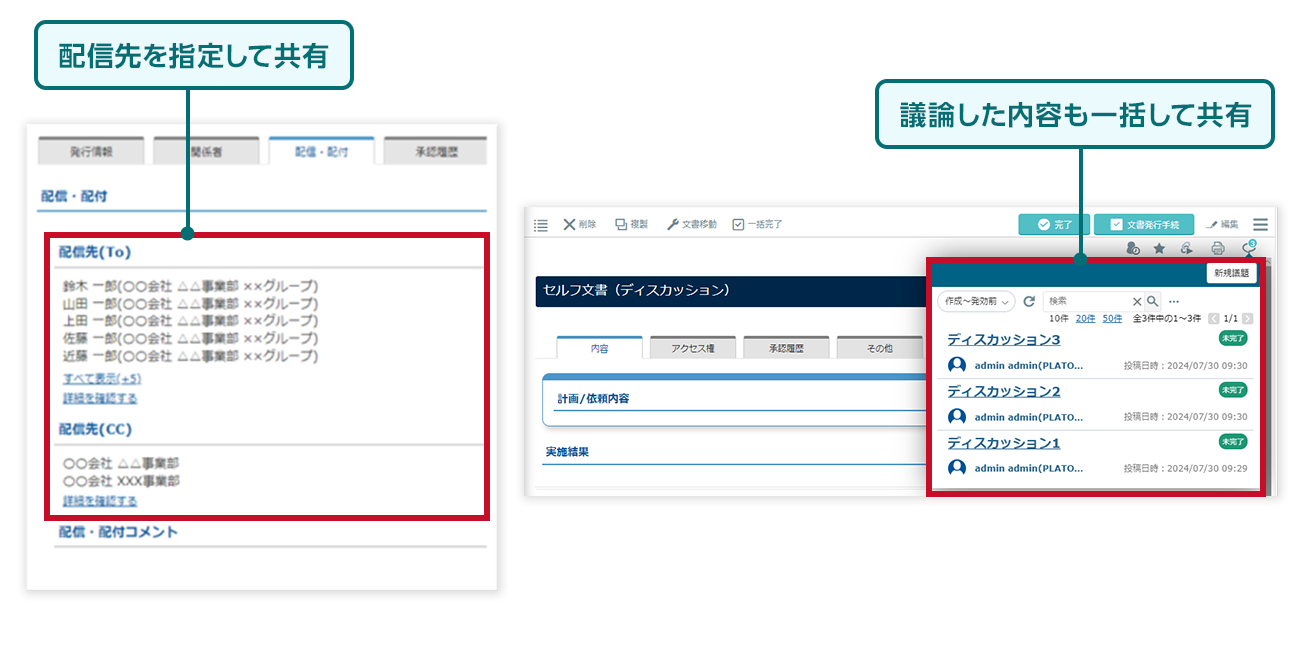The width and height of the screenshot is (1300, 650).
Task: Click the user silhouette icon next to admin admin(PLATO
Action: [x=956, y=365]
